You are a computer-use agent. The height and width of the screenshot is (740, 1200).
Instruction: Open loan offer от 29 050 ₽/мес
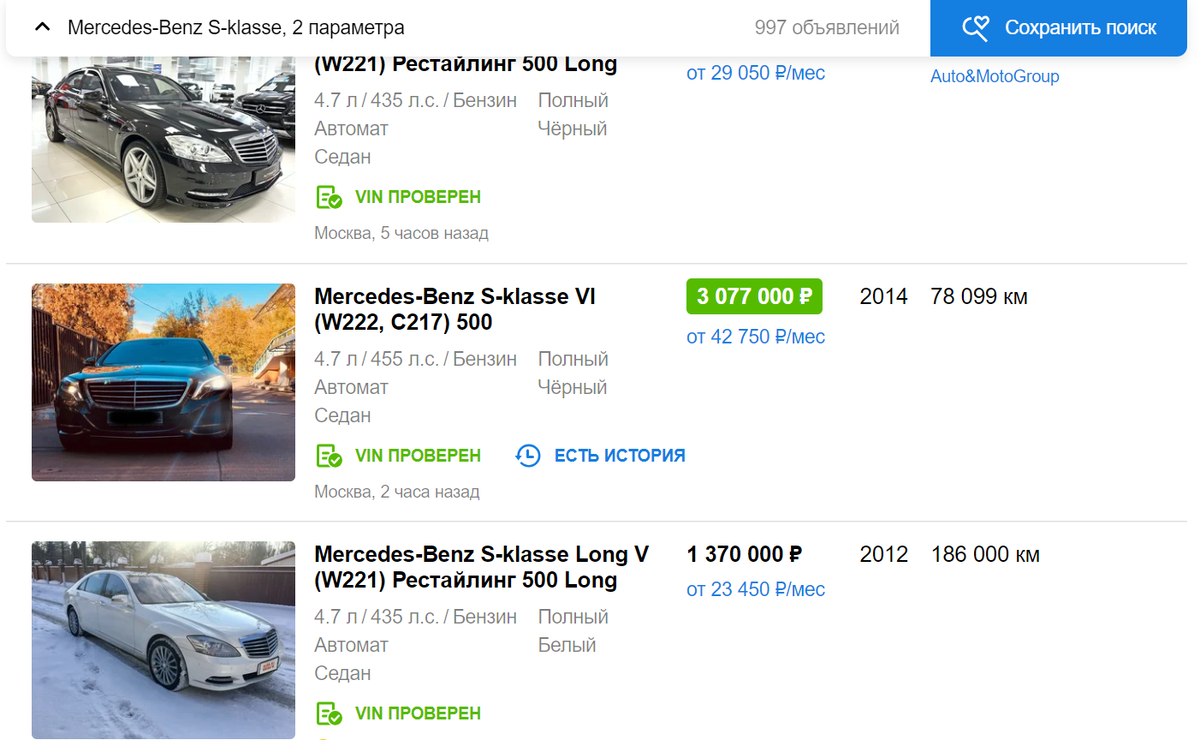[x=755, y=73]
